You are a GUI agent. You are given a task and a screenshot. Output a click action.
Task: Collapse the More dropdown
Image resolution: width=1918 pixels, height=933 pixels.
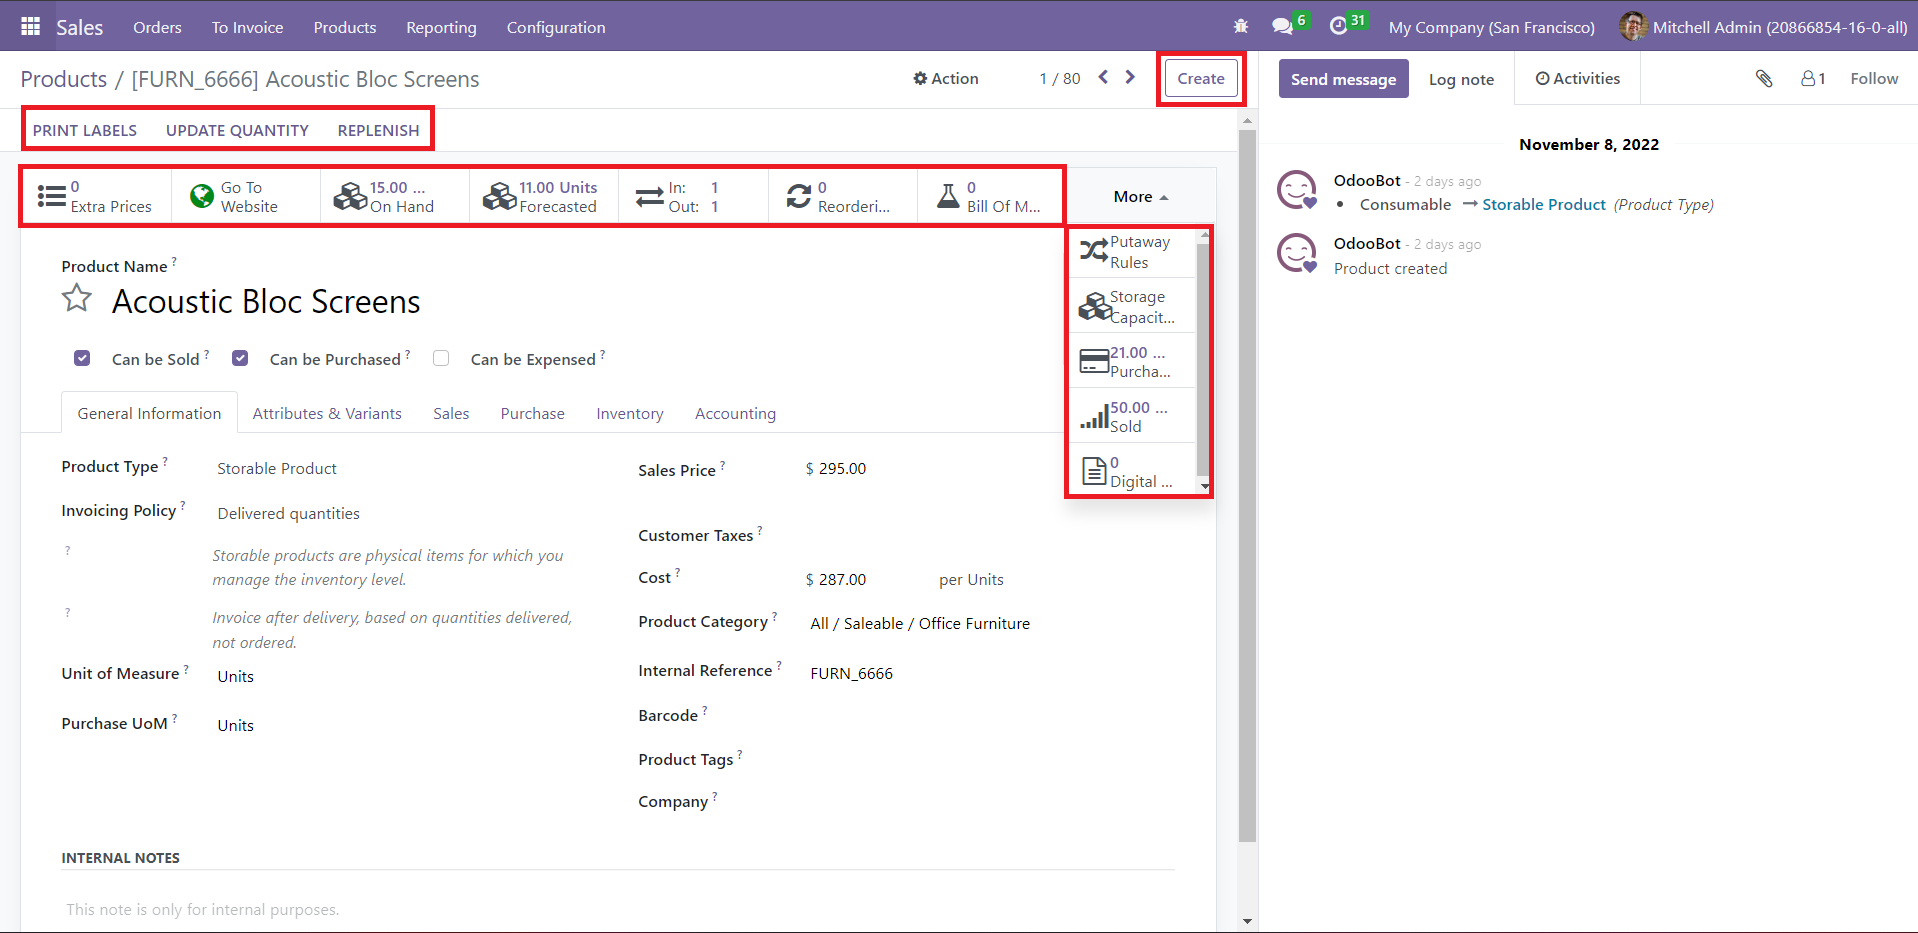1140,197
